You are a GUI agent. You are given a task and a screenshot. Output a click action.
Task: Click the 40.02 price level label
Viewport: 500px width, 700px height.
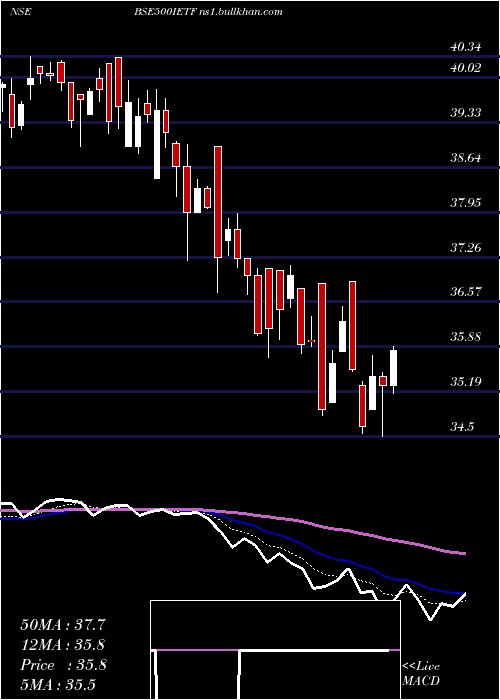pyautogui.click(x=466, y=68)
